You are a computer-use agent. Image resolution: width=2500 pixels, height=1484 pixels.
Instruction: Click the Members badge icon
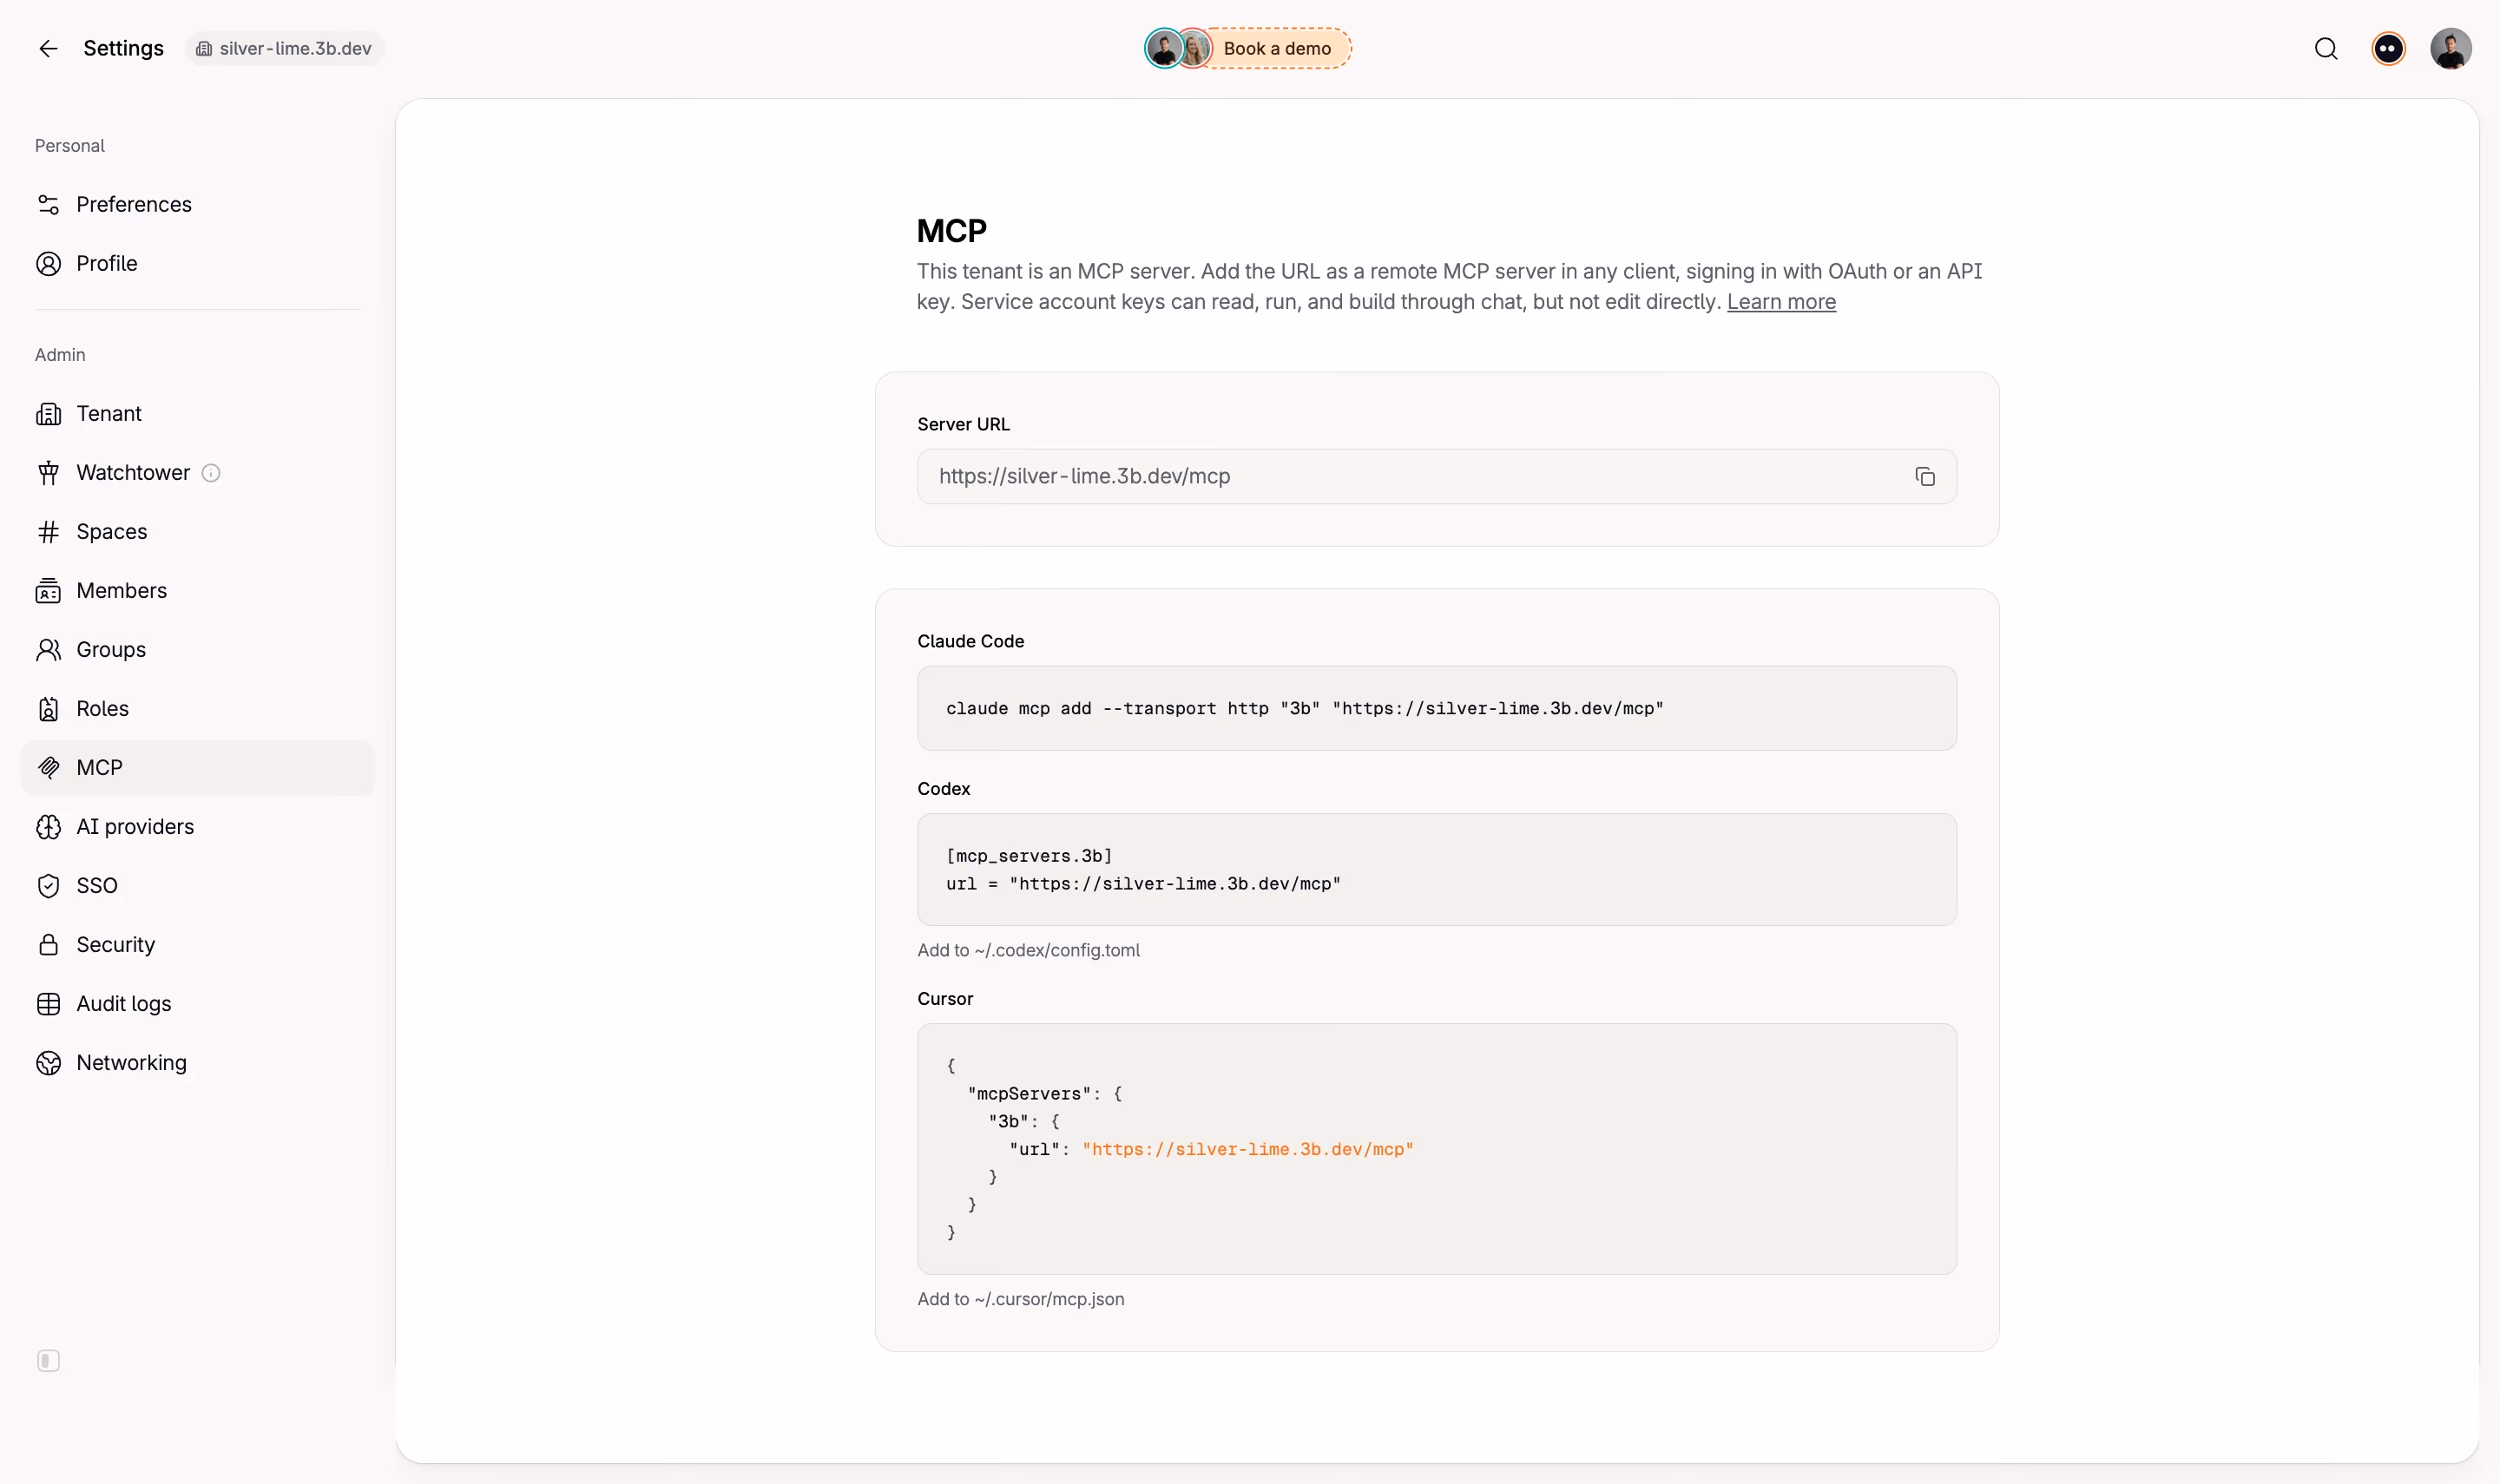(x=48, y=591)
